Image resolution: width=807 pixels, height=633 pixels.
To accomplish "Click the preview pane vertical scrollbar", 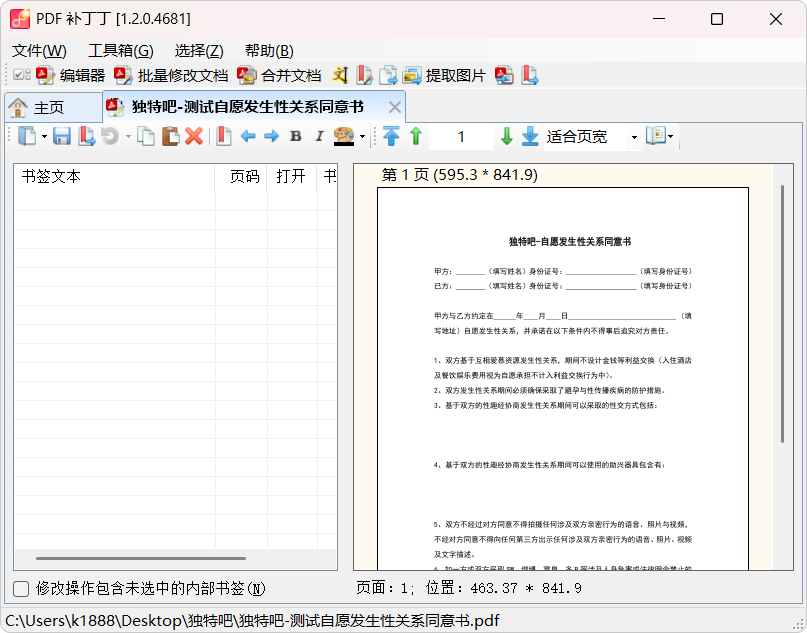I will (x=782, y=313).
